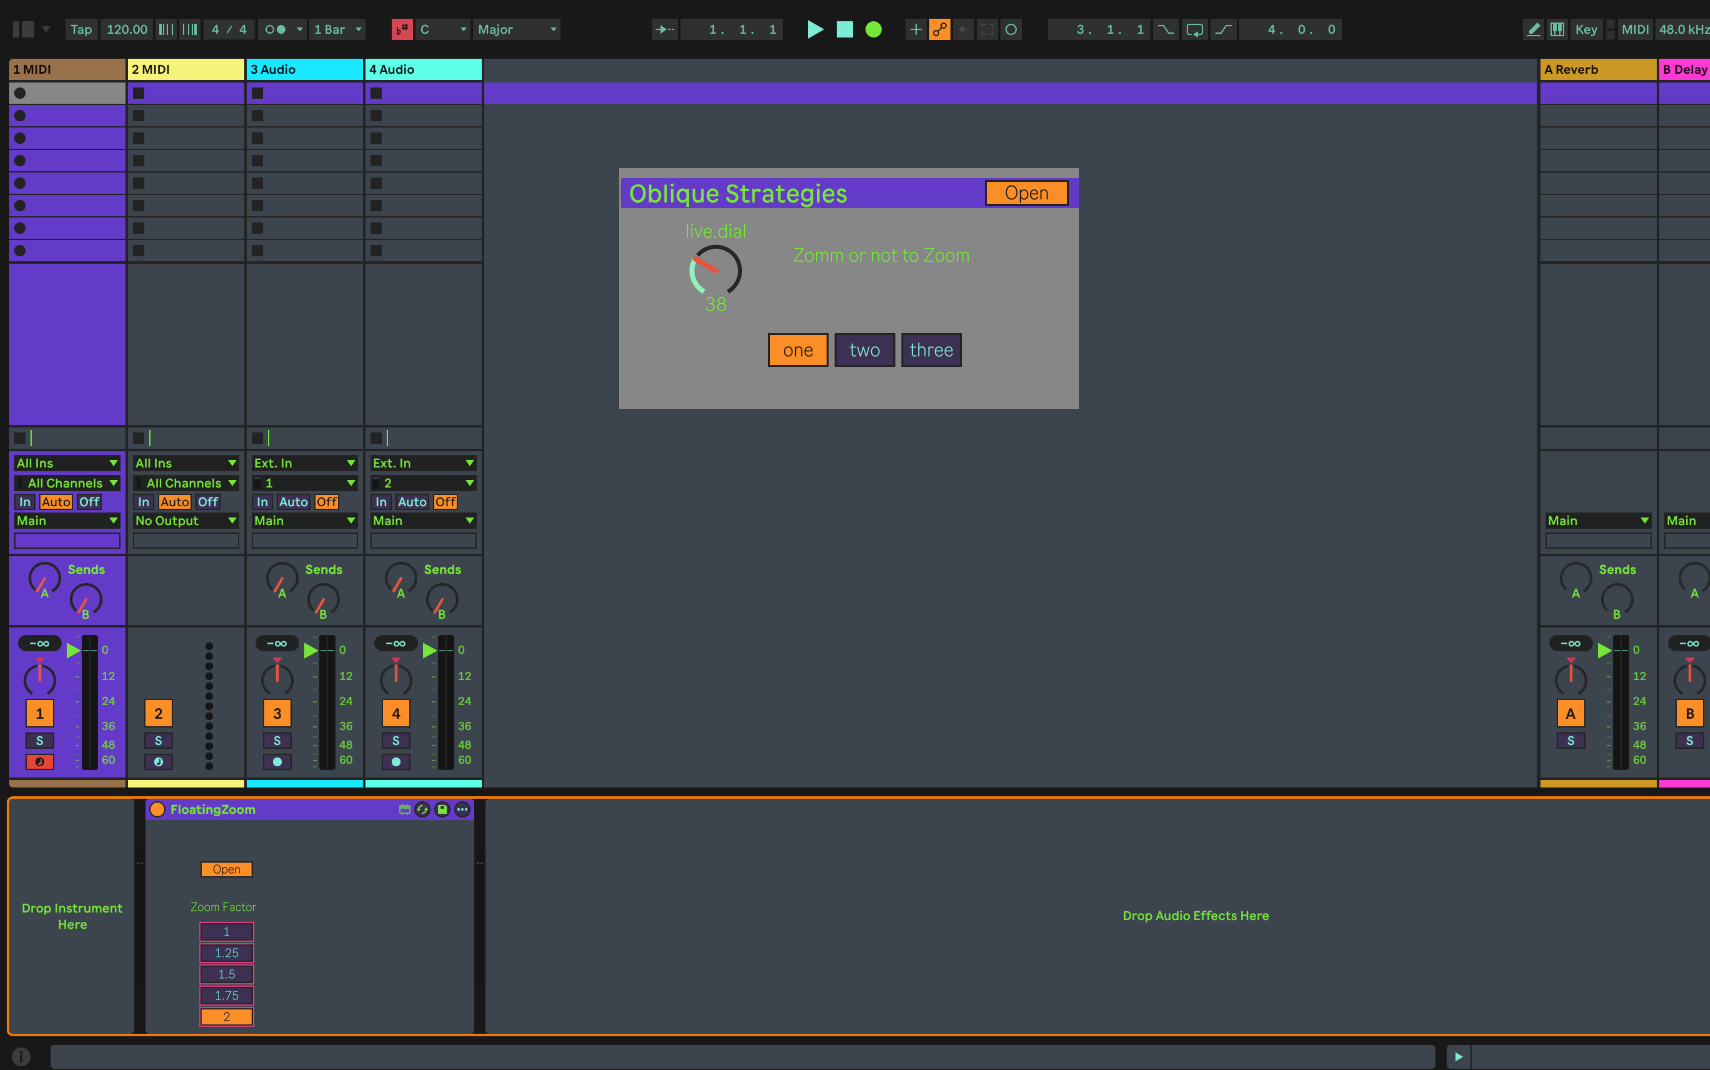This screenshot has height=1070, width=1710.
Task: Click the live.dial knob showing 38
Action: coord(715,271)
